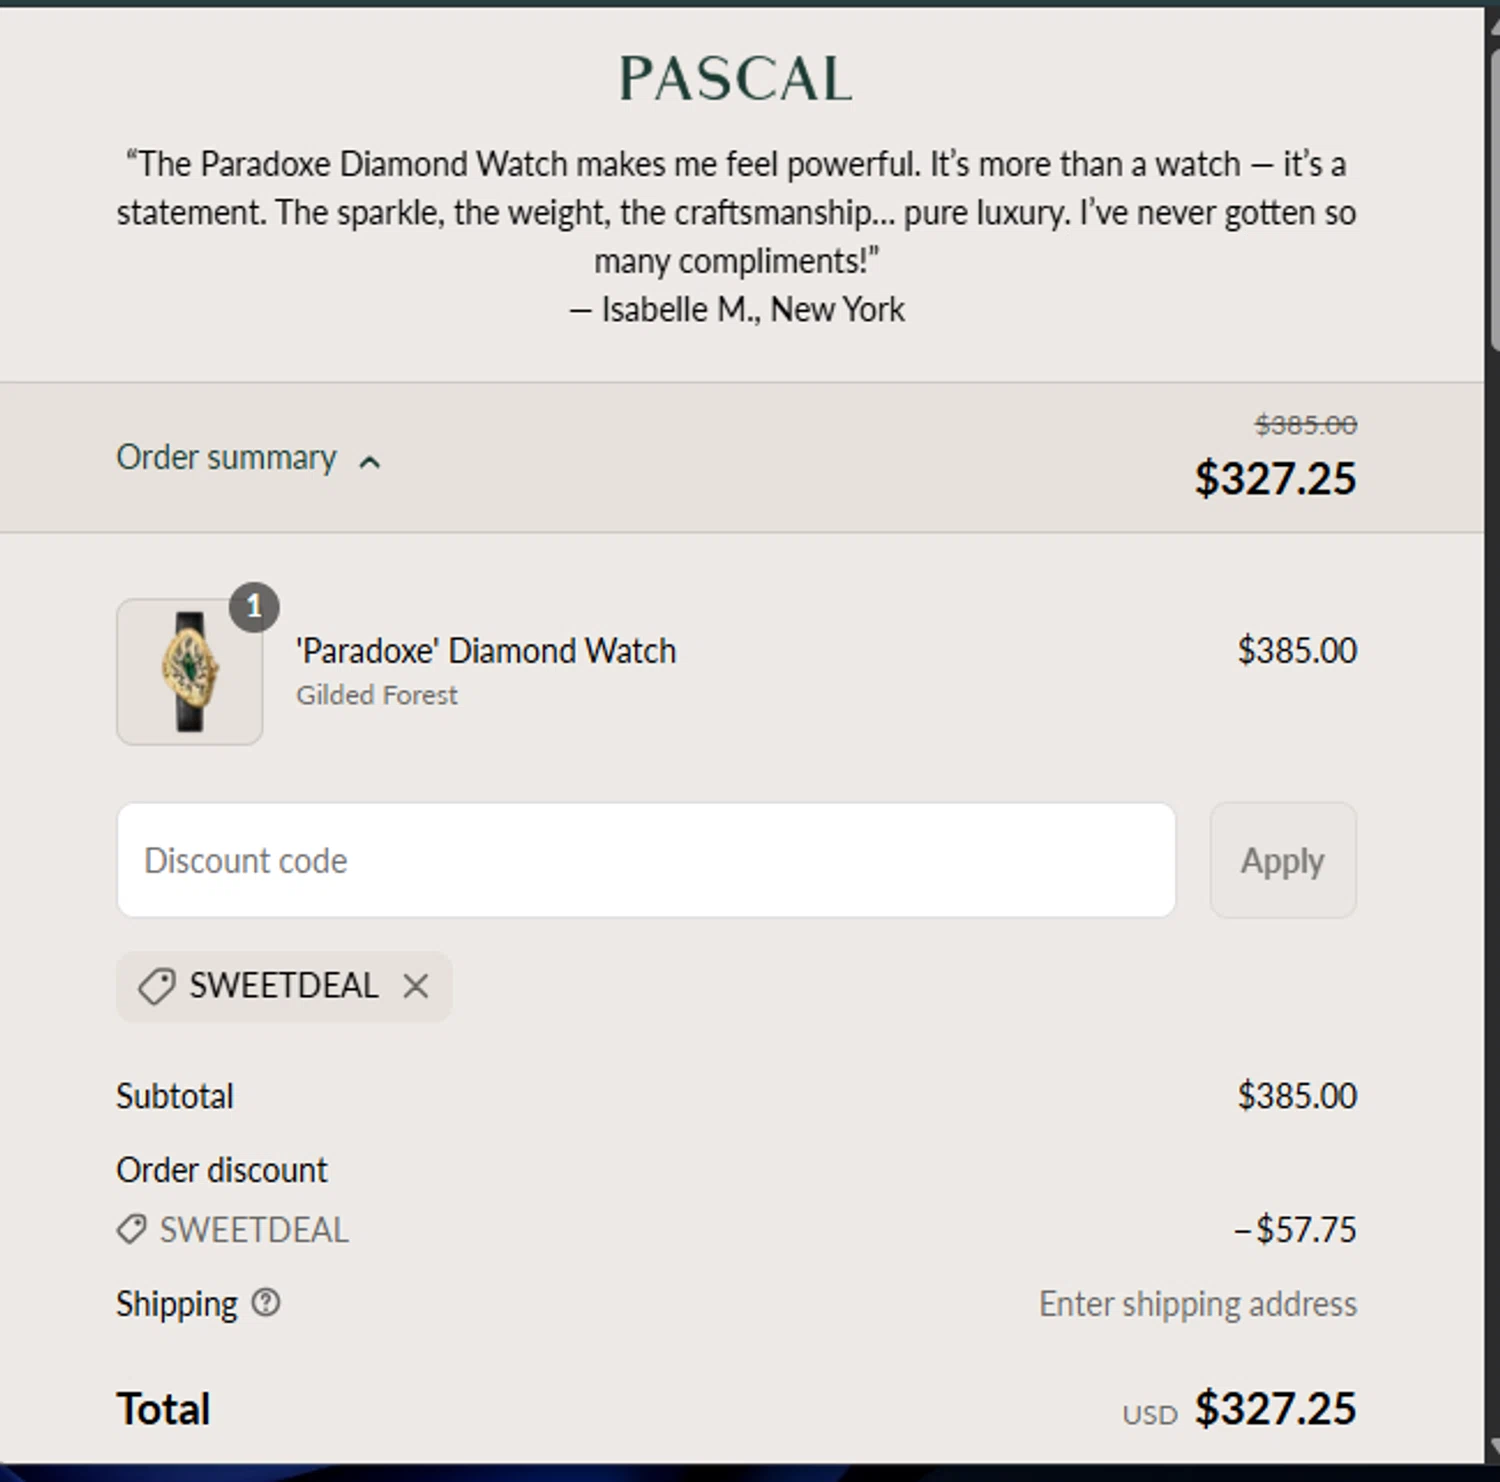
Task: Click the quantity badge on the watch
Action: point(254,607)
